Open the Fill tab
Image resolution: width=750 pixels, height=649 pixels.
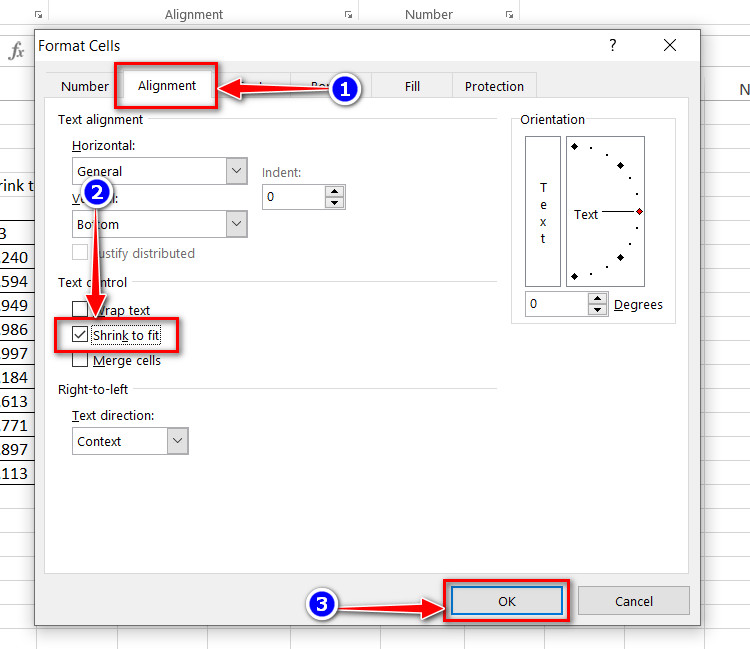pos(412,87)
